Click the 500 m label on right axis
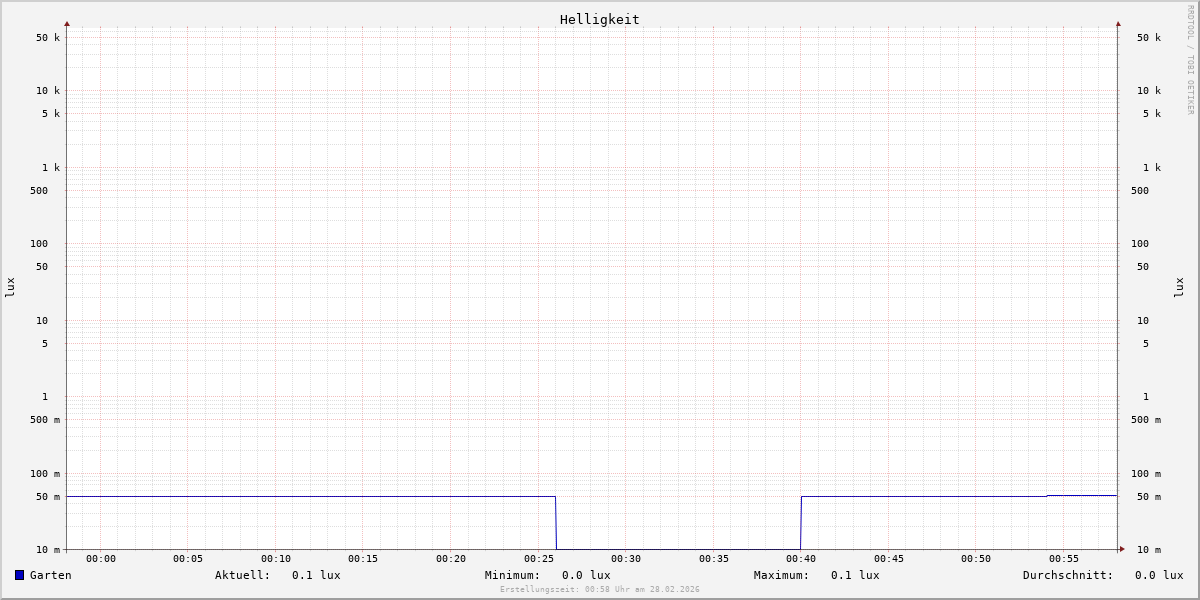Viewport: 1200px width, 600px height. pyautogui.click(x=1146, y=420)
